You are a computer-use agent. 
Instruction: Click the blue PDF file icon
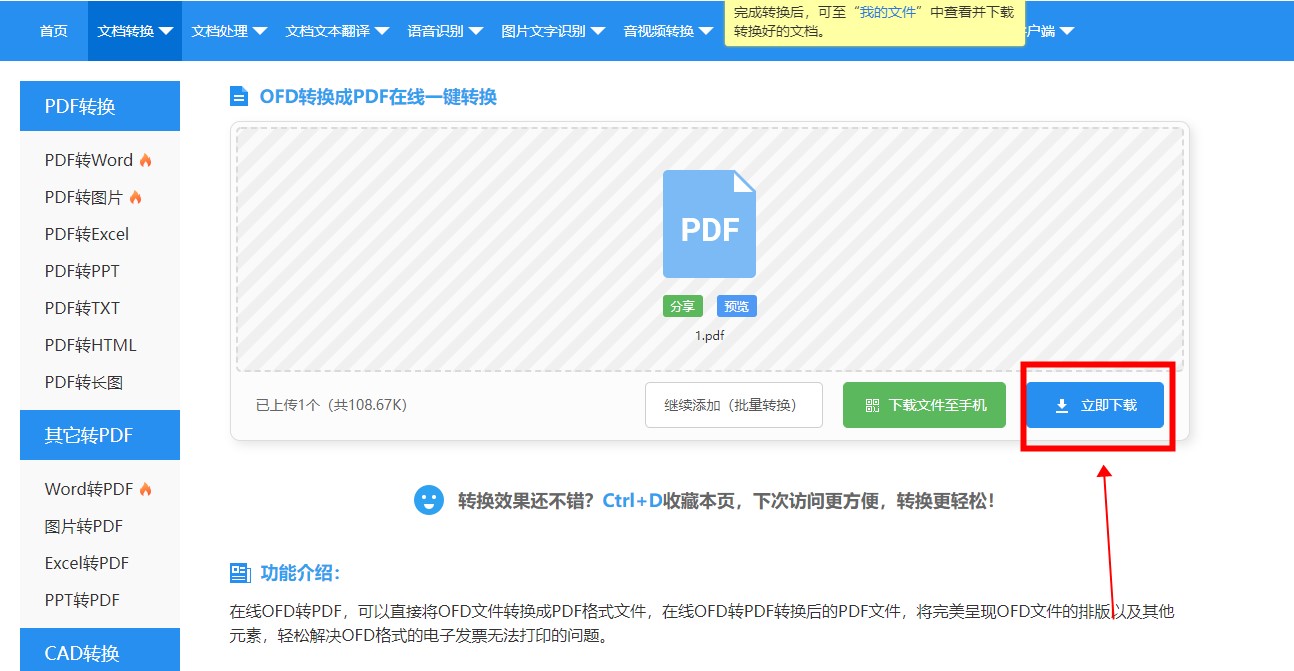click(x=709, y=224)
